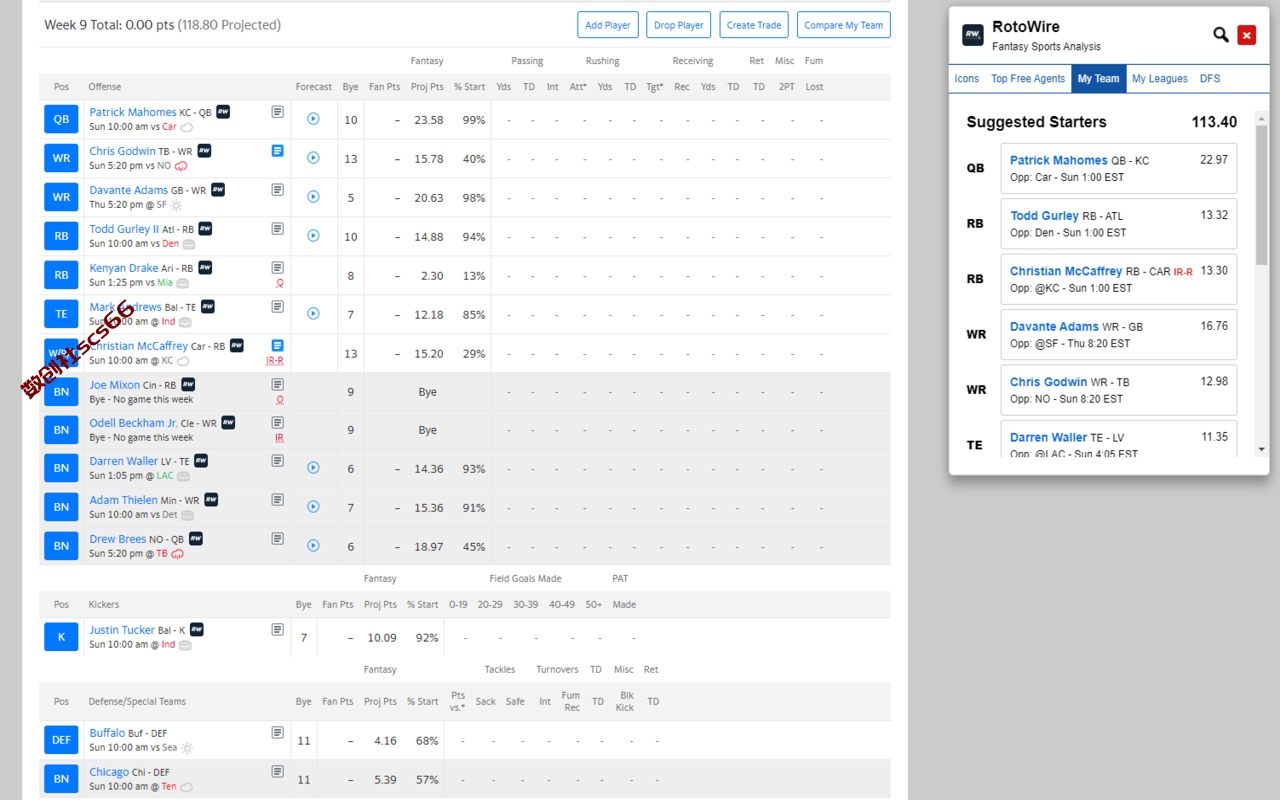The image size is (1280, 800).
Task: Open the DFS tab
Action: tap(1210, 78)
